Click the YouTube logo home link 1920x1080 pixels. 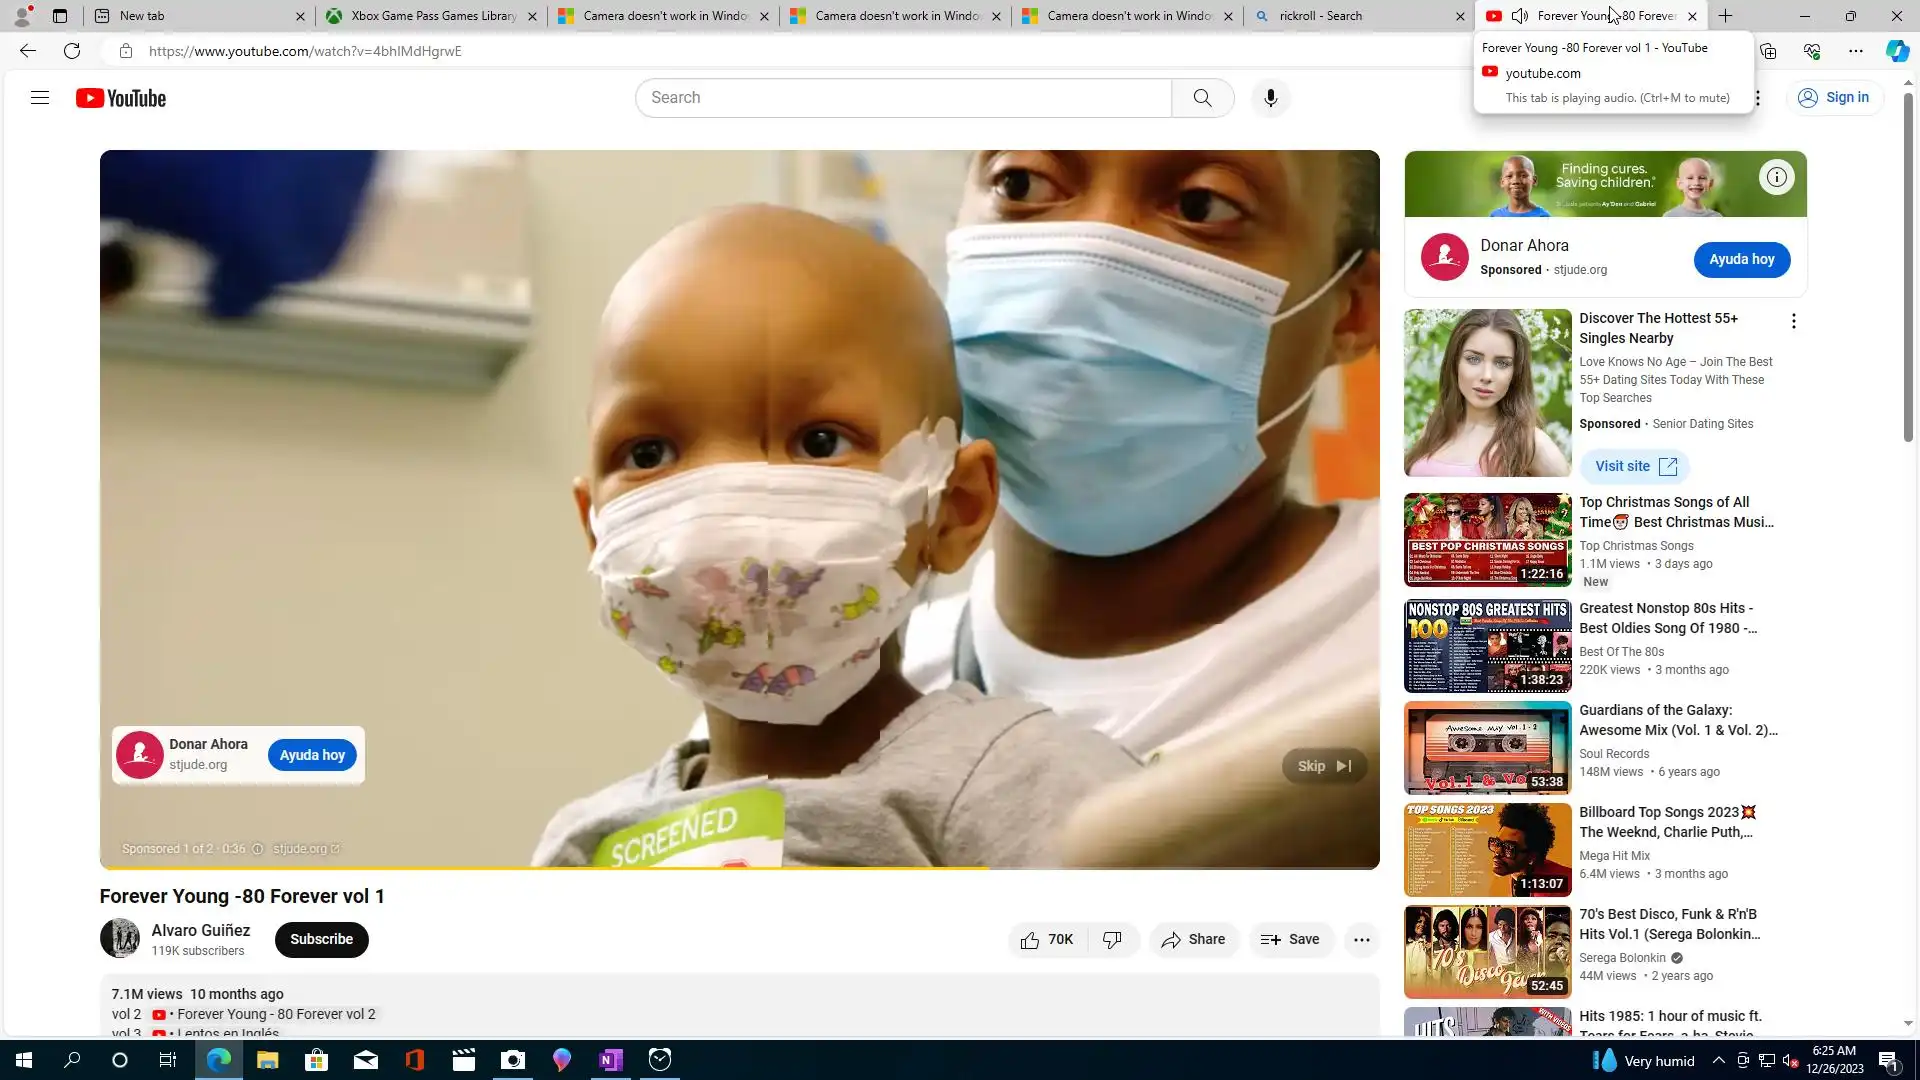pos(121,98)
